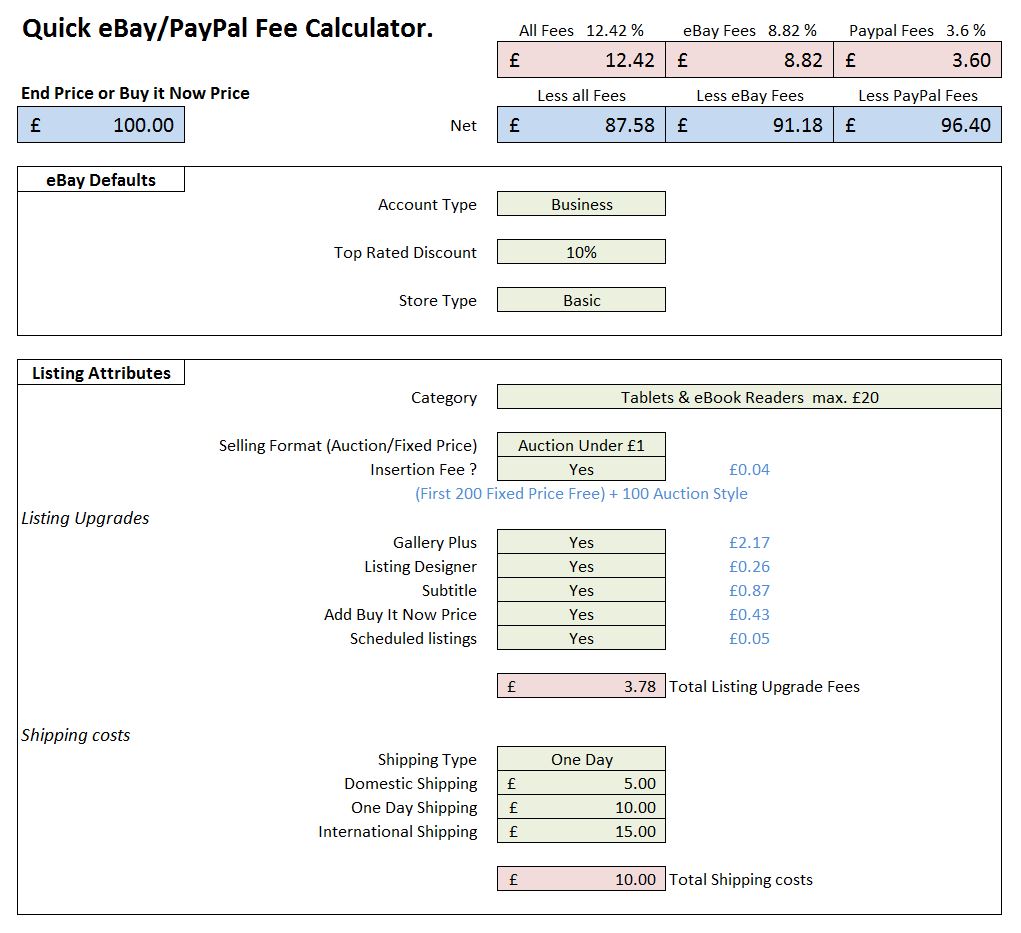Change the Selling Format cell 'Auction Under £1'

(581, 446)
